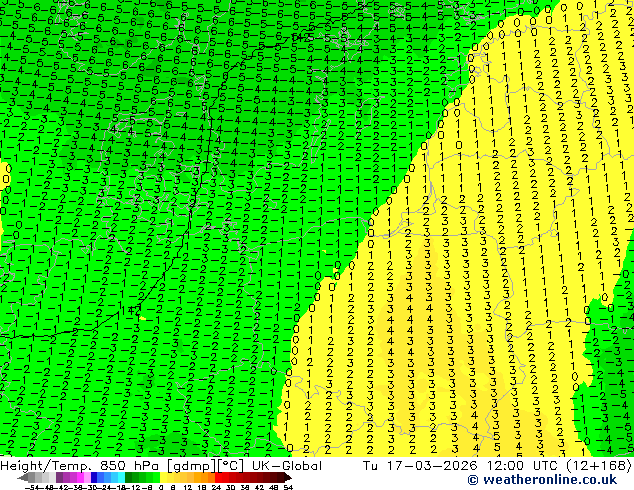Image resolution: width=634 pixels, height=490 pixels.
Task: Click the (12+168) forecast hour label
Action: pos(598,466)
